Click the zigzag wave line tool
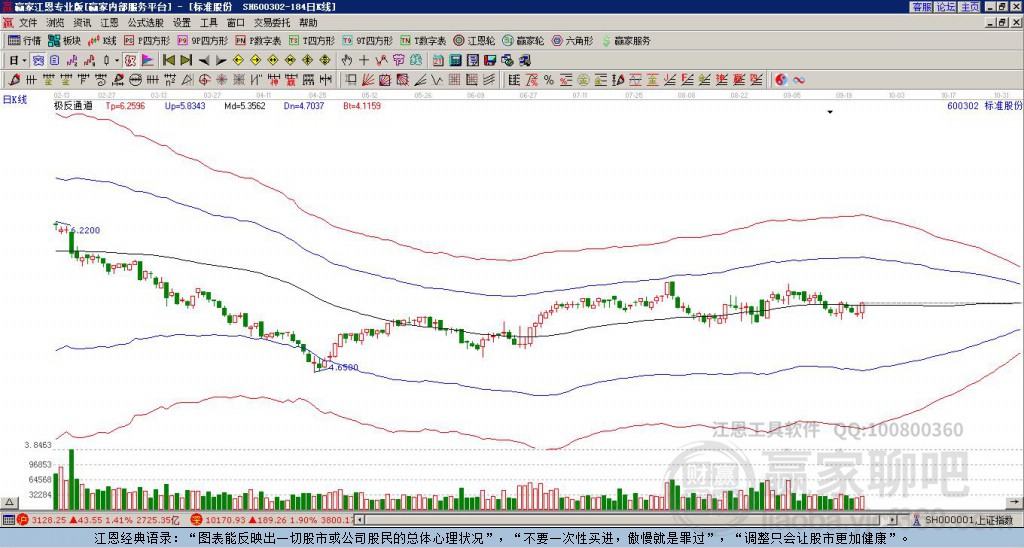This screenshot has height=548, width=1024. click(x=436, y=80)
